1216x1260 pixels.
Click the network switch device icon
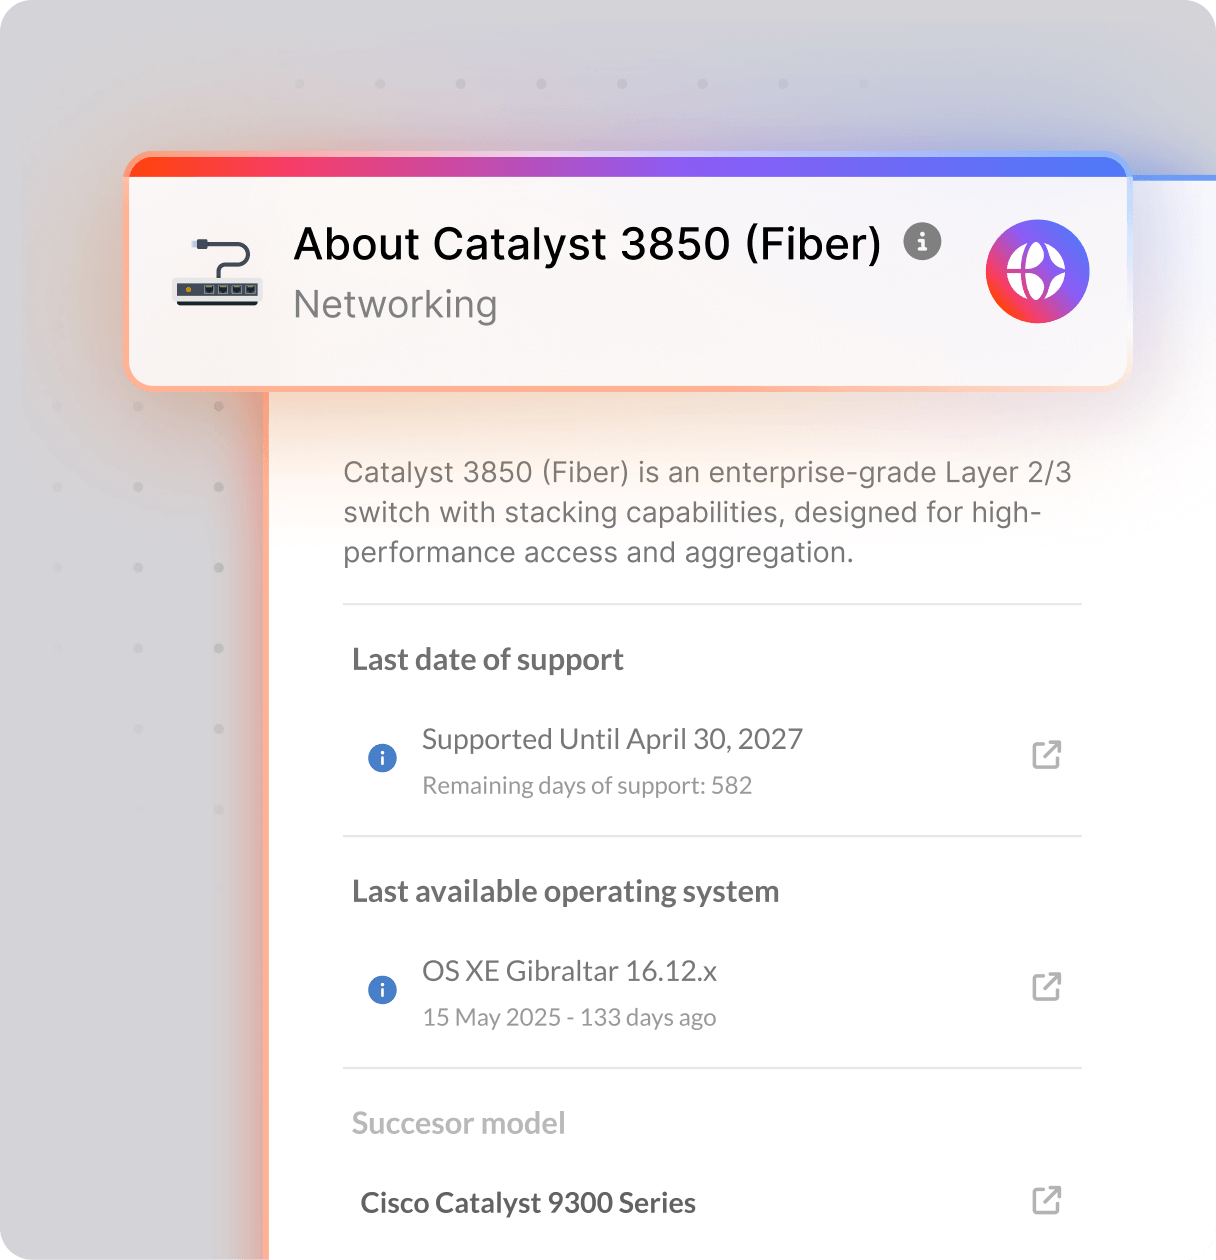point(218,273)
